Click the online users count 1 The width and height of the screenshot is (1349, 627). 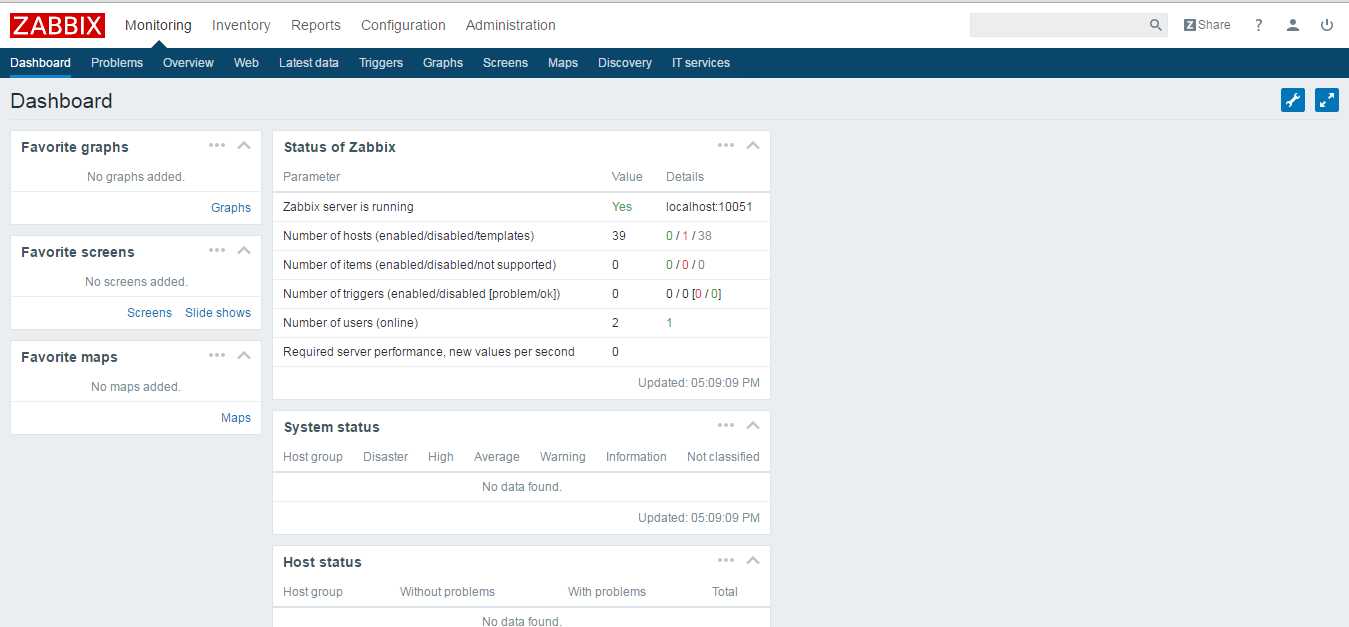(x=669, y=323)
